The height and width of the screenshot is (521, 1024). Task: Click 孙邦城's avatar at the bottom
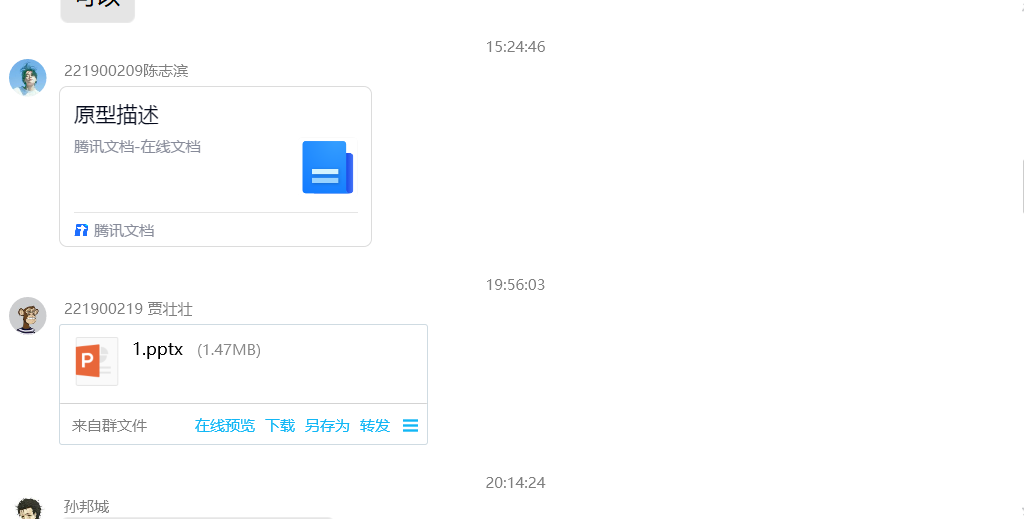pyautogui.click(x=28, y=509)
